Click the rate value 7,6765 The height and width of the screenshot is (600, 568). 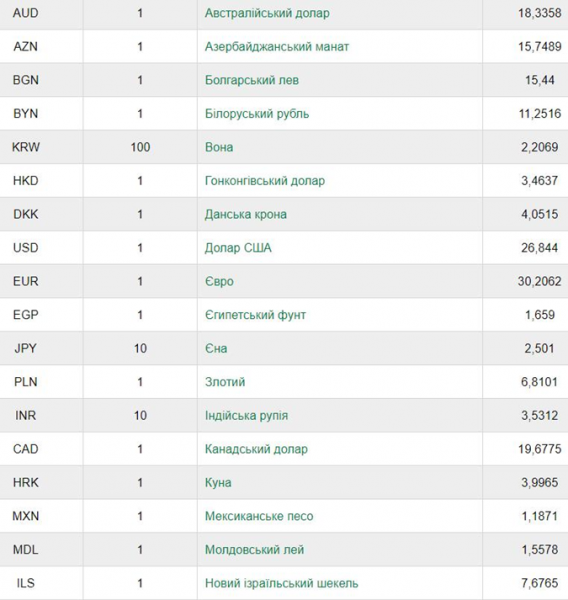click(539, 583)
